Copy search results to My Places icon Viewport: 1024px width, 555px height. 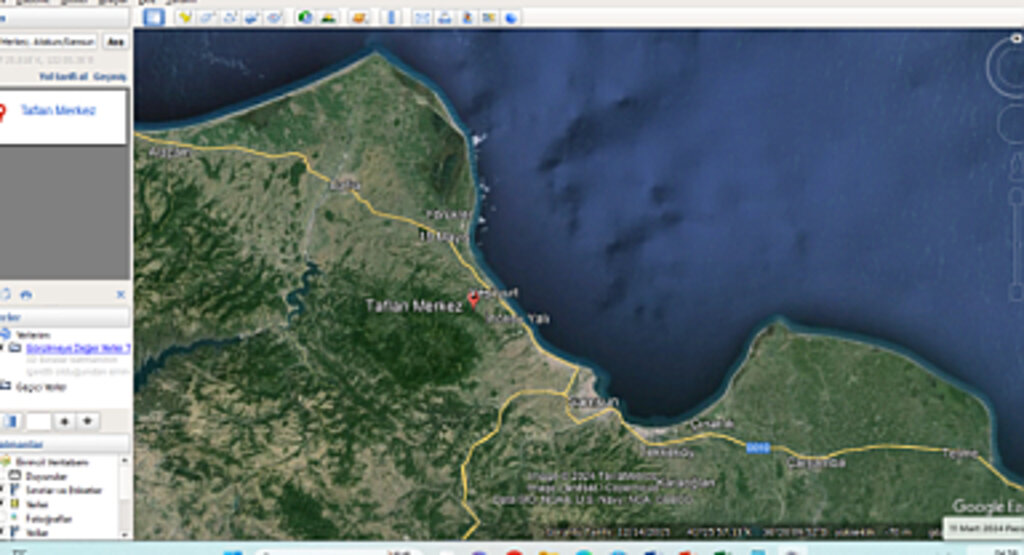coord(5,294)
